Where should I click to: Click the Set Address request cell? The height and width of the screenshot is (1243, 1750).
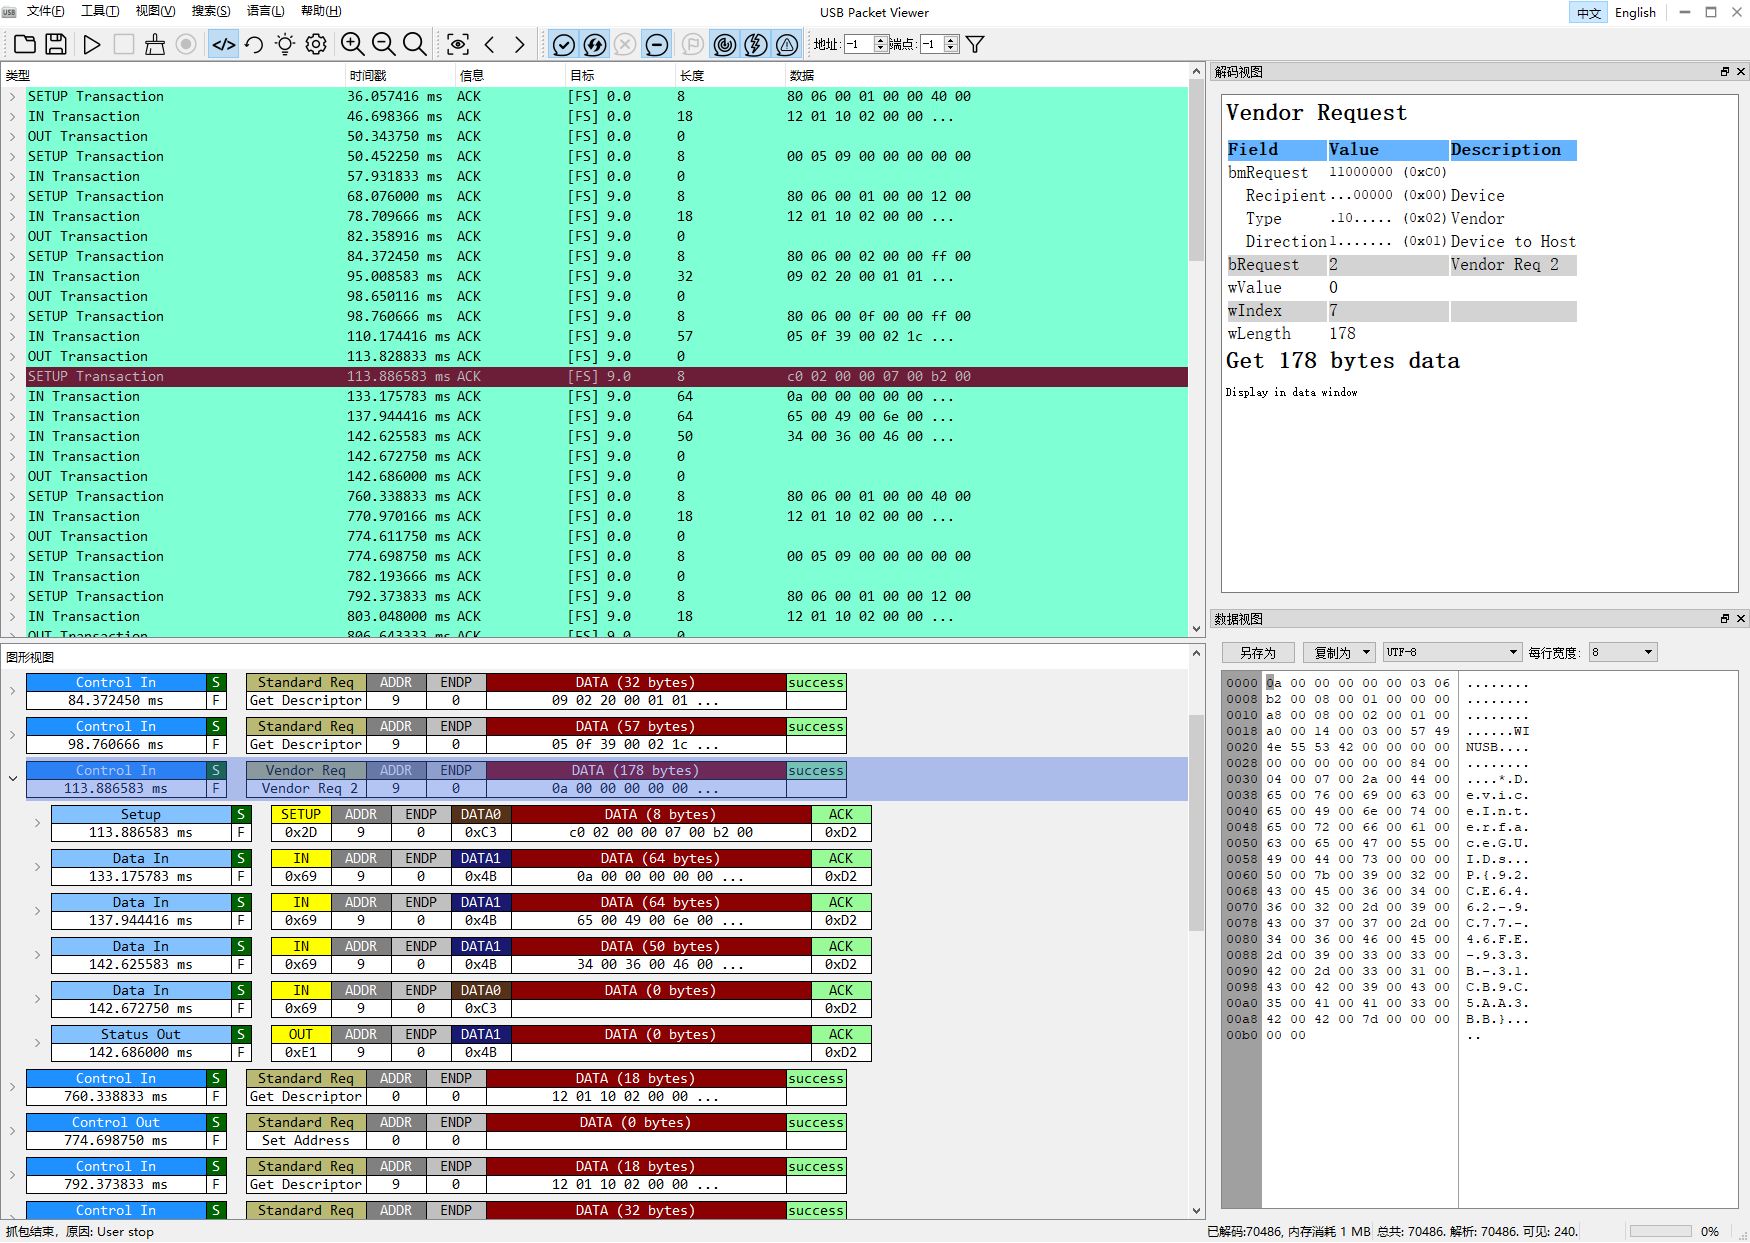coord(306,1141)
